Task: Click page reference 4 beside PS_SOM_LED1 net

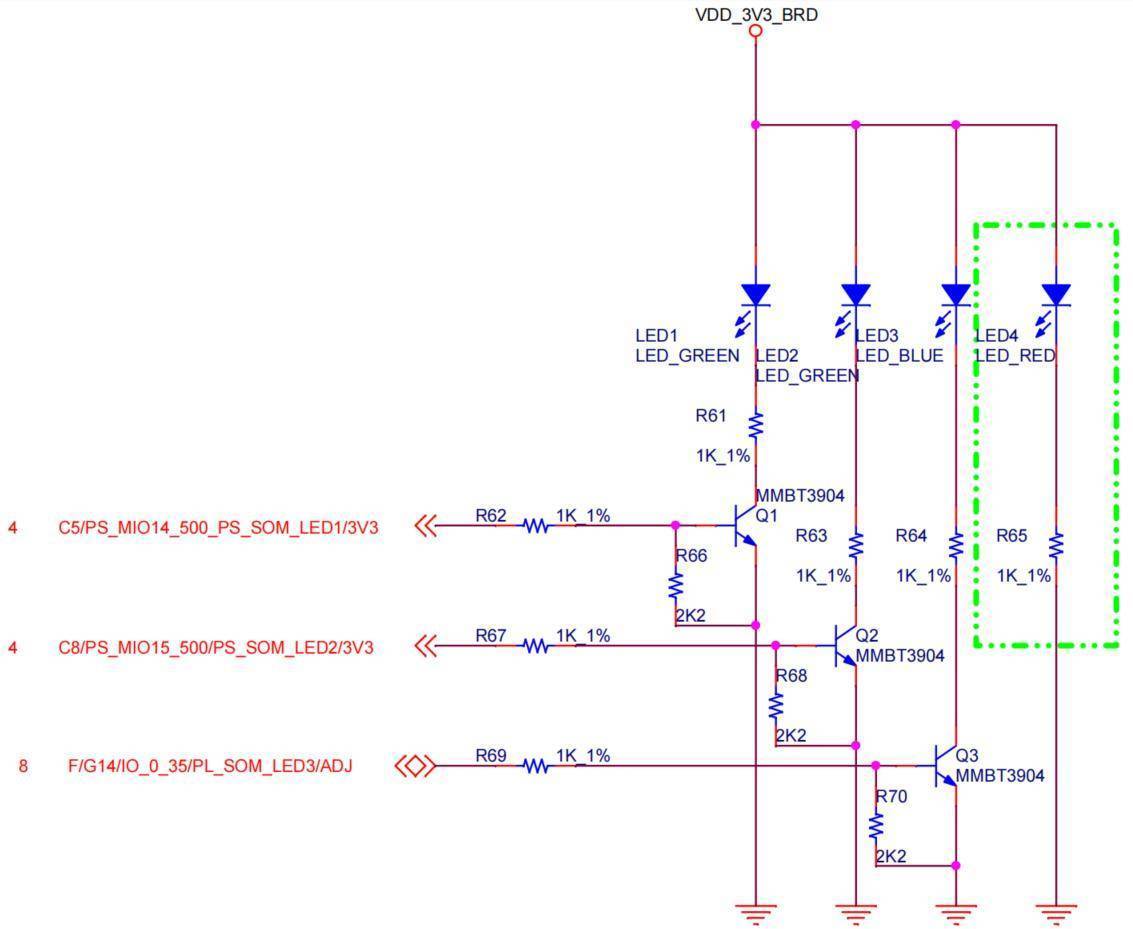Action: point(13,527)
